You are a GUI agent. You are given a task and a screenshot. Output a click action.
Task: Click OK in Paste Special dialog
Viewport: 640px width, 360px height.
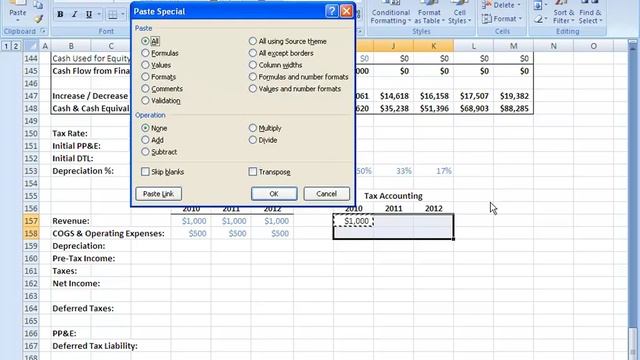click(x=274, y=194)
